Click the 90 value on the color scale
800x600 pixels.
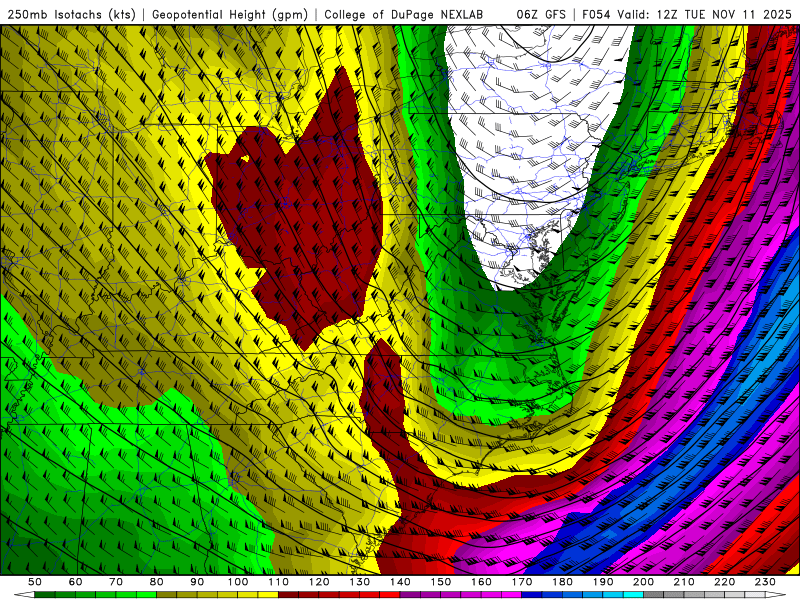tap(197, 582)
